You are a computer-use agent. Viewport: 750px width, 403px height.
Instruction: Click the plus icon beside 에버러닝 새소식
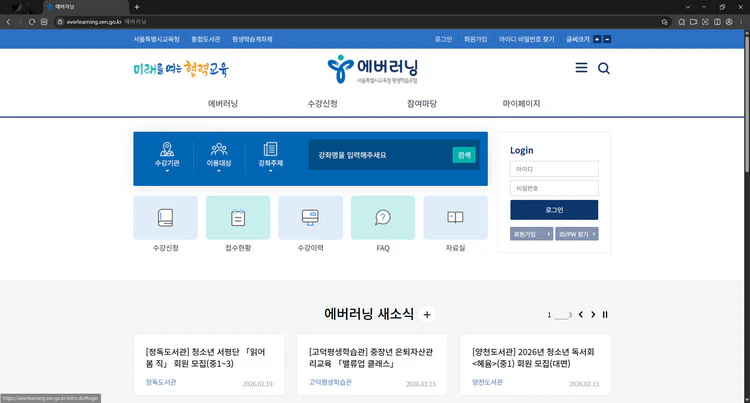coord(427,315)
